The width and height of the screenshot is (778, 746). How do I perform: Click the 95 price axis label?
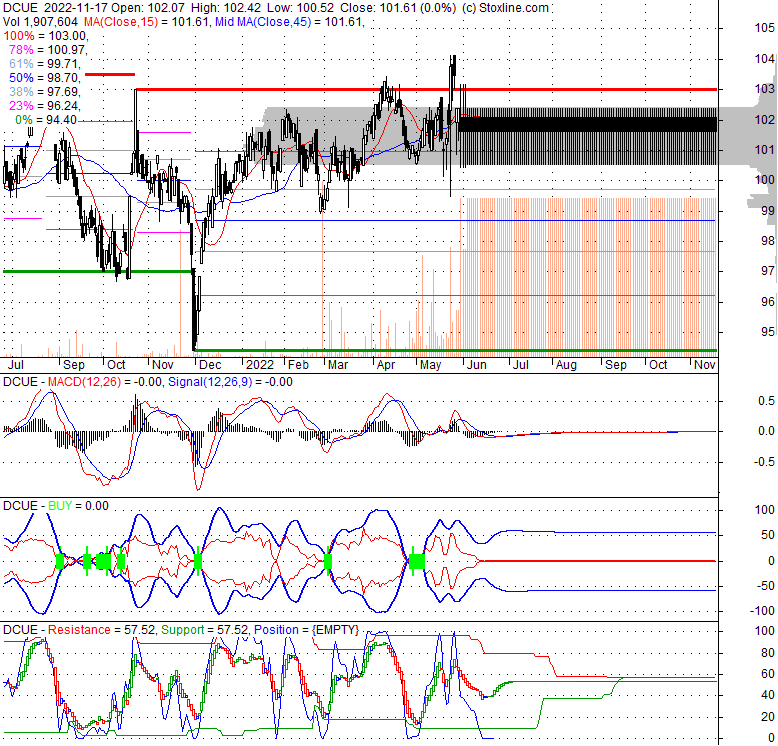tap(768, 331)
